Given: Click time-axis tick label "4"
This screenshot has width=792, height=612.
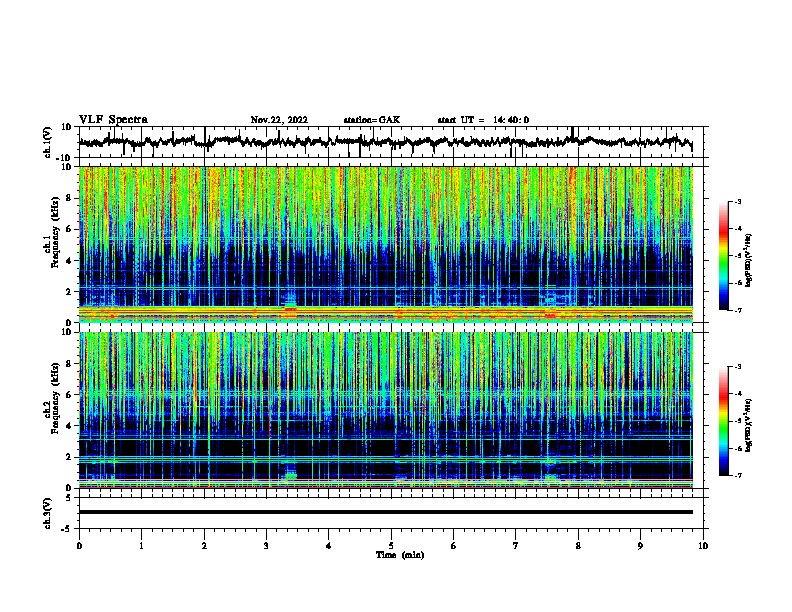Looking at the screenshot, I should pyautogui.click(x=329, y=546).
